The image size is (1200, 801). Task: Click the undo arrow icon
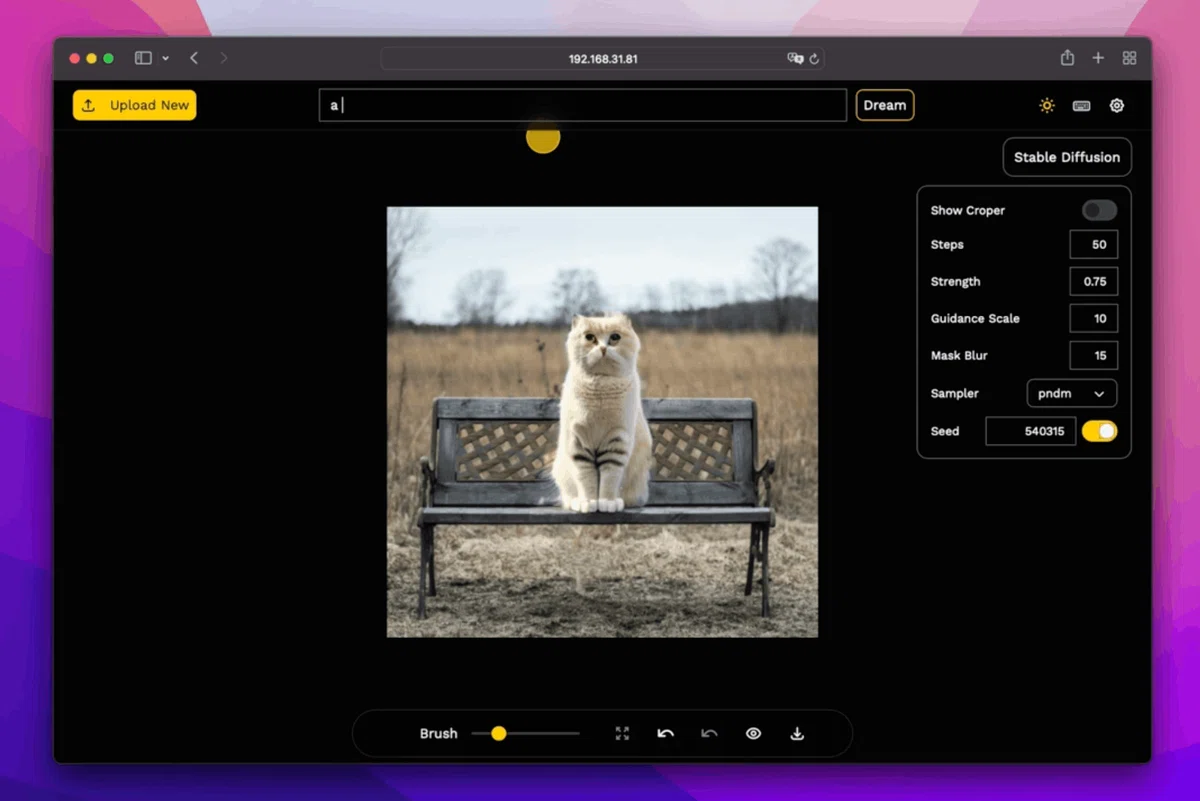click(666, 733)
